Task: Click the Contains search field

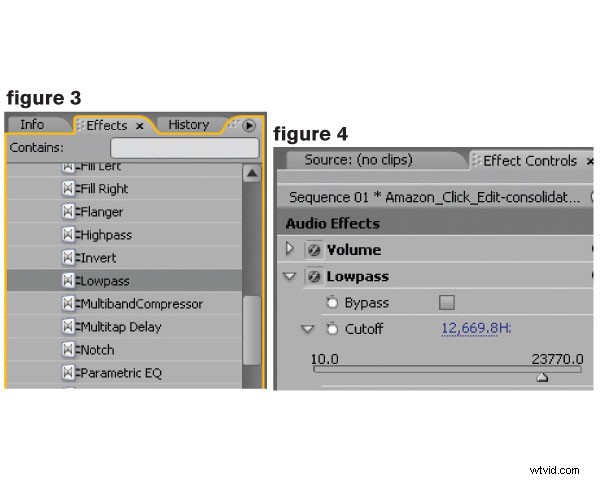Action: coord(184,148)
